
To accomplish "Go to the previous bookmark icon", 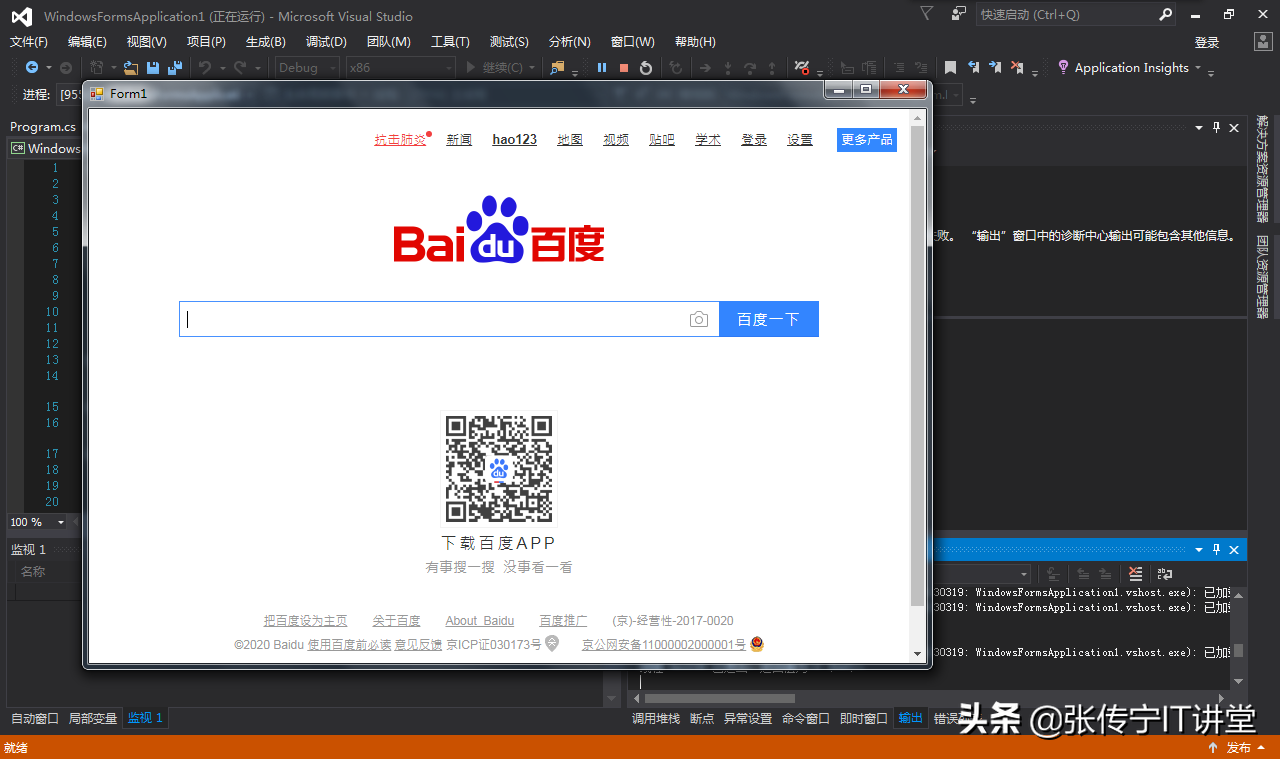I will pyautogui.click(x=973, y=68).
